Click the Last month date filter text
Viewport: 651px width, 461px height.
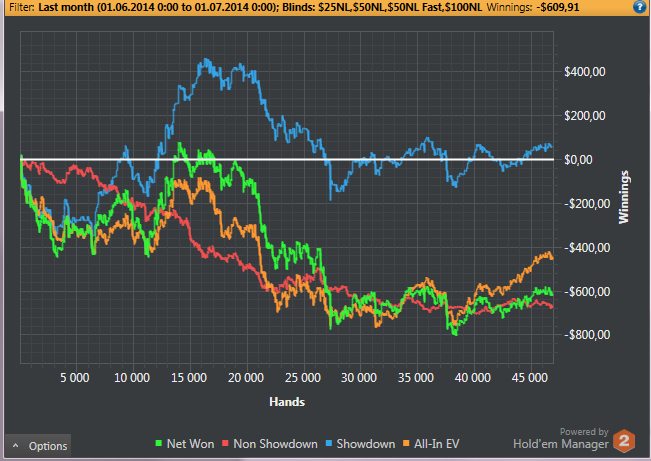point(158,7)
